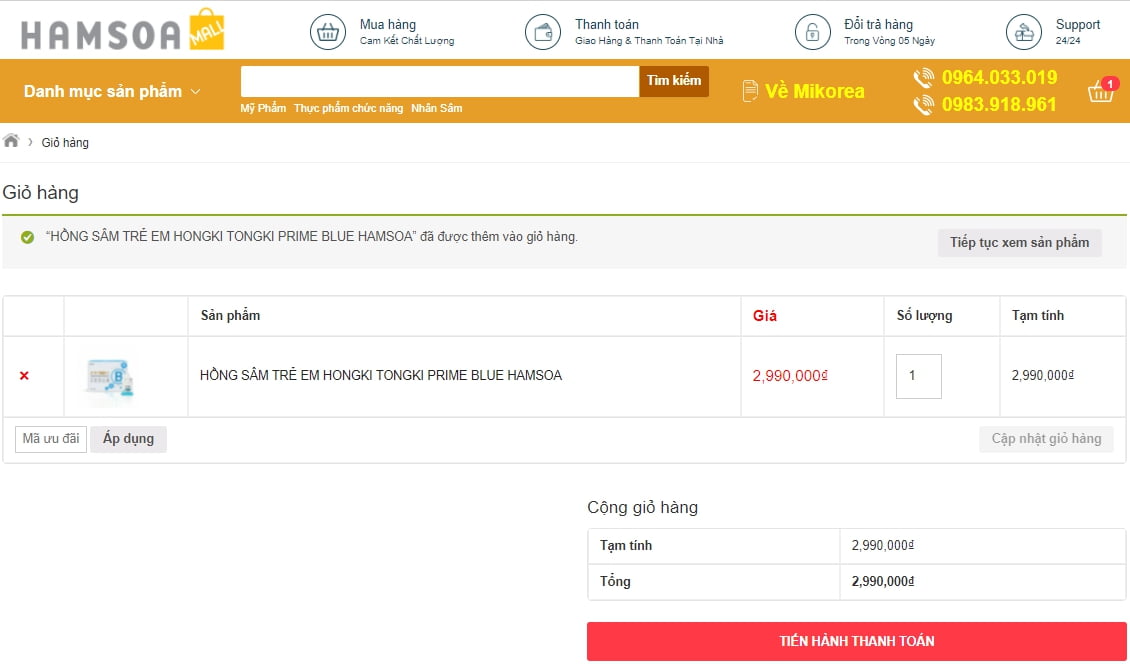Click the Tổng label in cart totals
The image size is (1130, 664).
point(615,582)
